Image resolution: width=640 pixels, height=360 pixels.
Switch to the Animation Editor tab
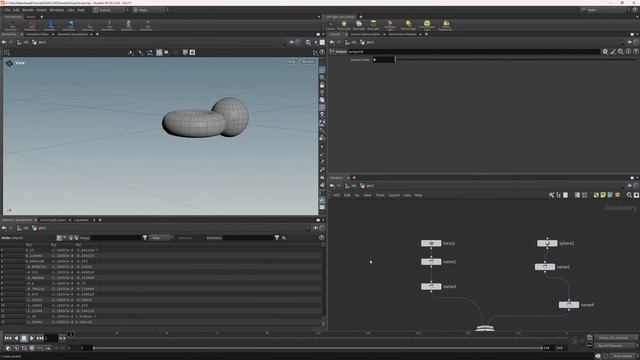(38, 34)
